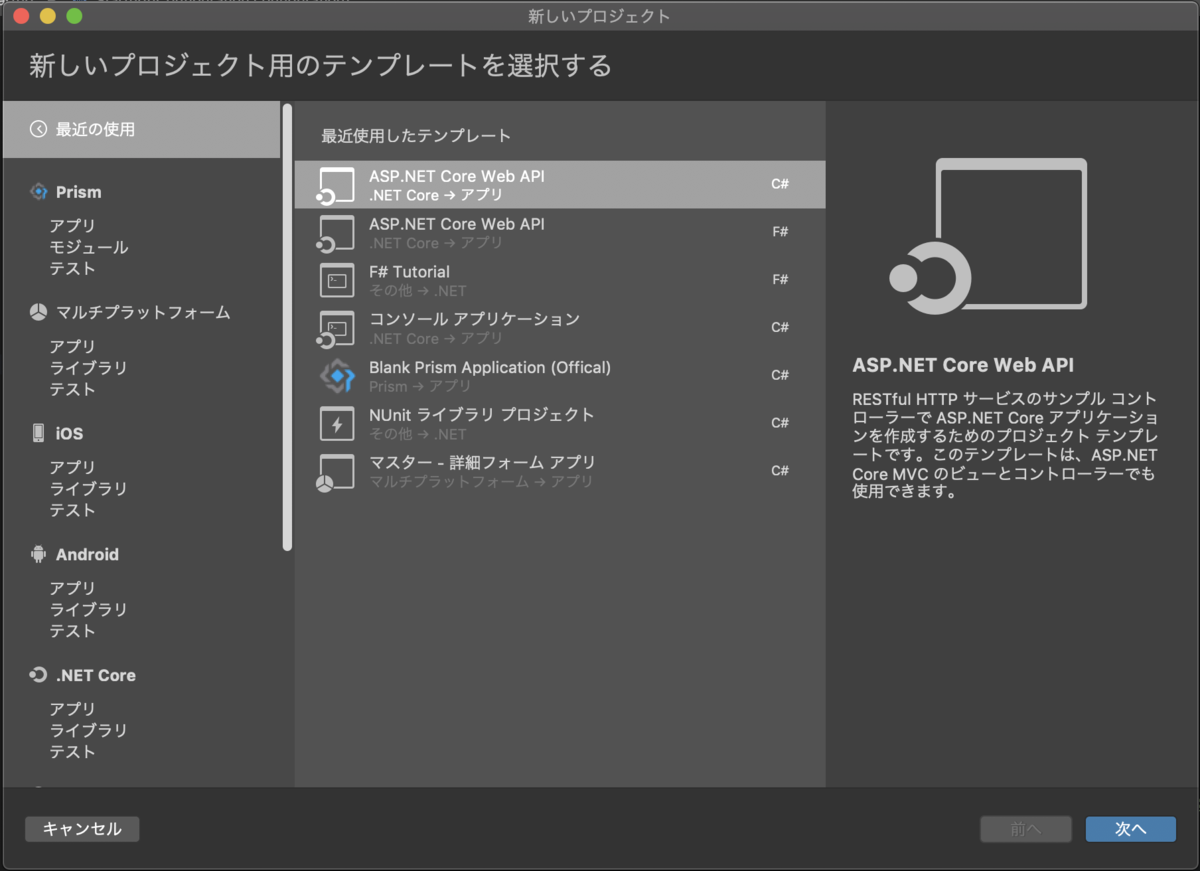1200x871 pixels.
Task: Click C# language label on selected Web API row
Action: 780,184
